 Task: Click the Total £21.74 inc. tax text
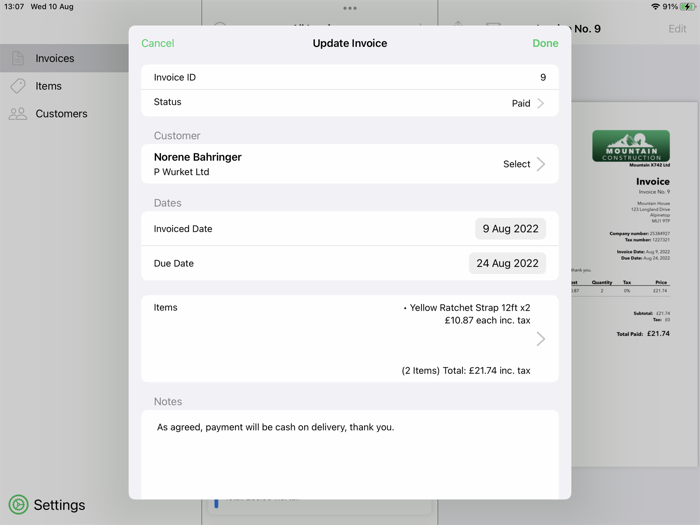click(x=487, y=371)
